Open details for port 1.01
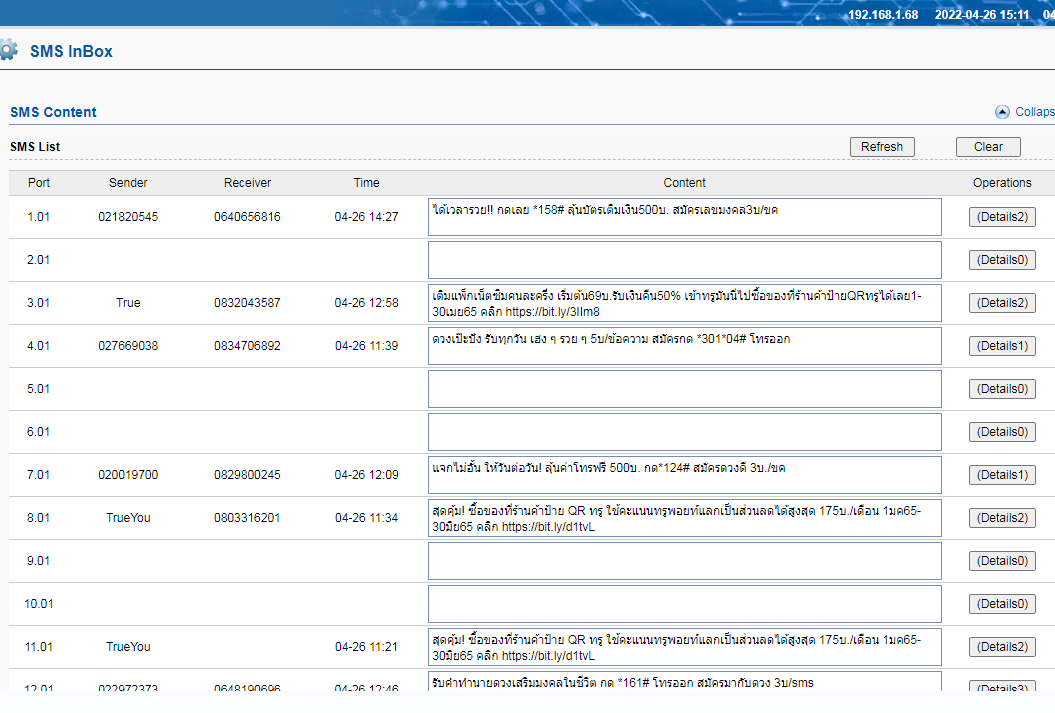 pos(1001,217)
